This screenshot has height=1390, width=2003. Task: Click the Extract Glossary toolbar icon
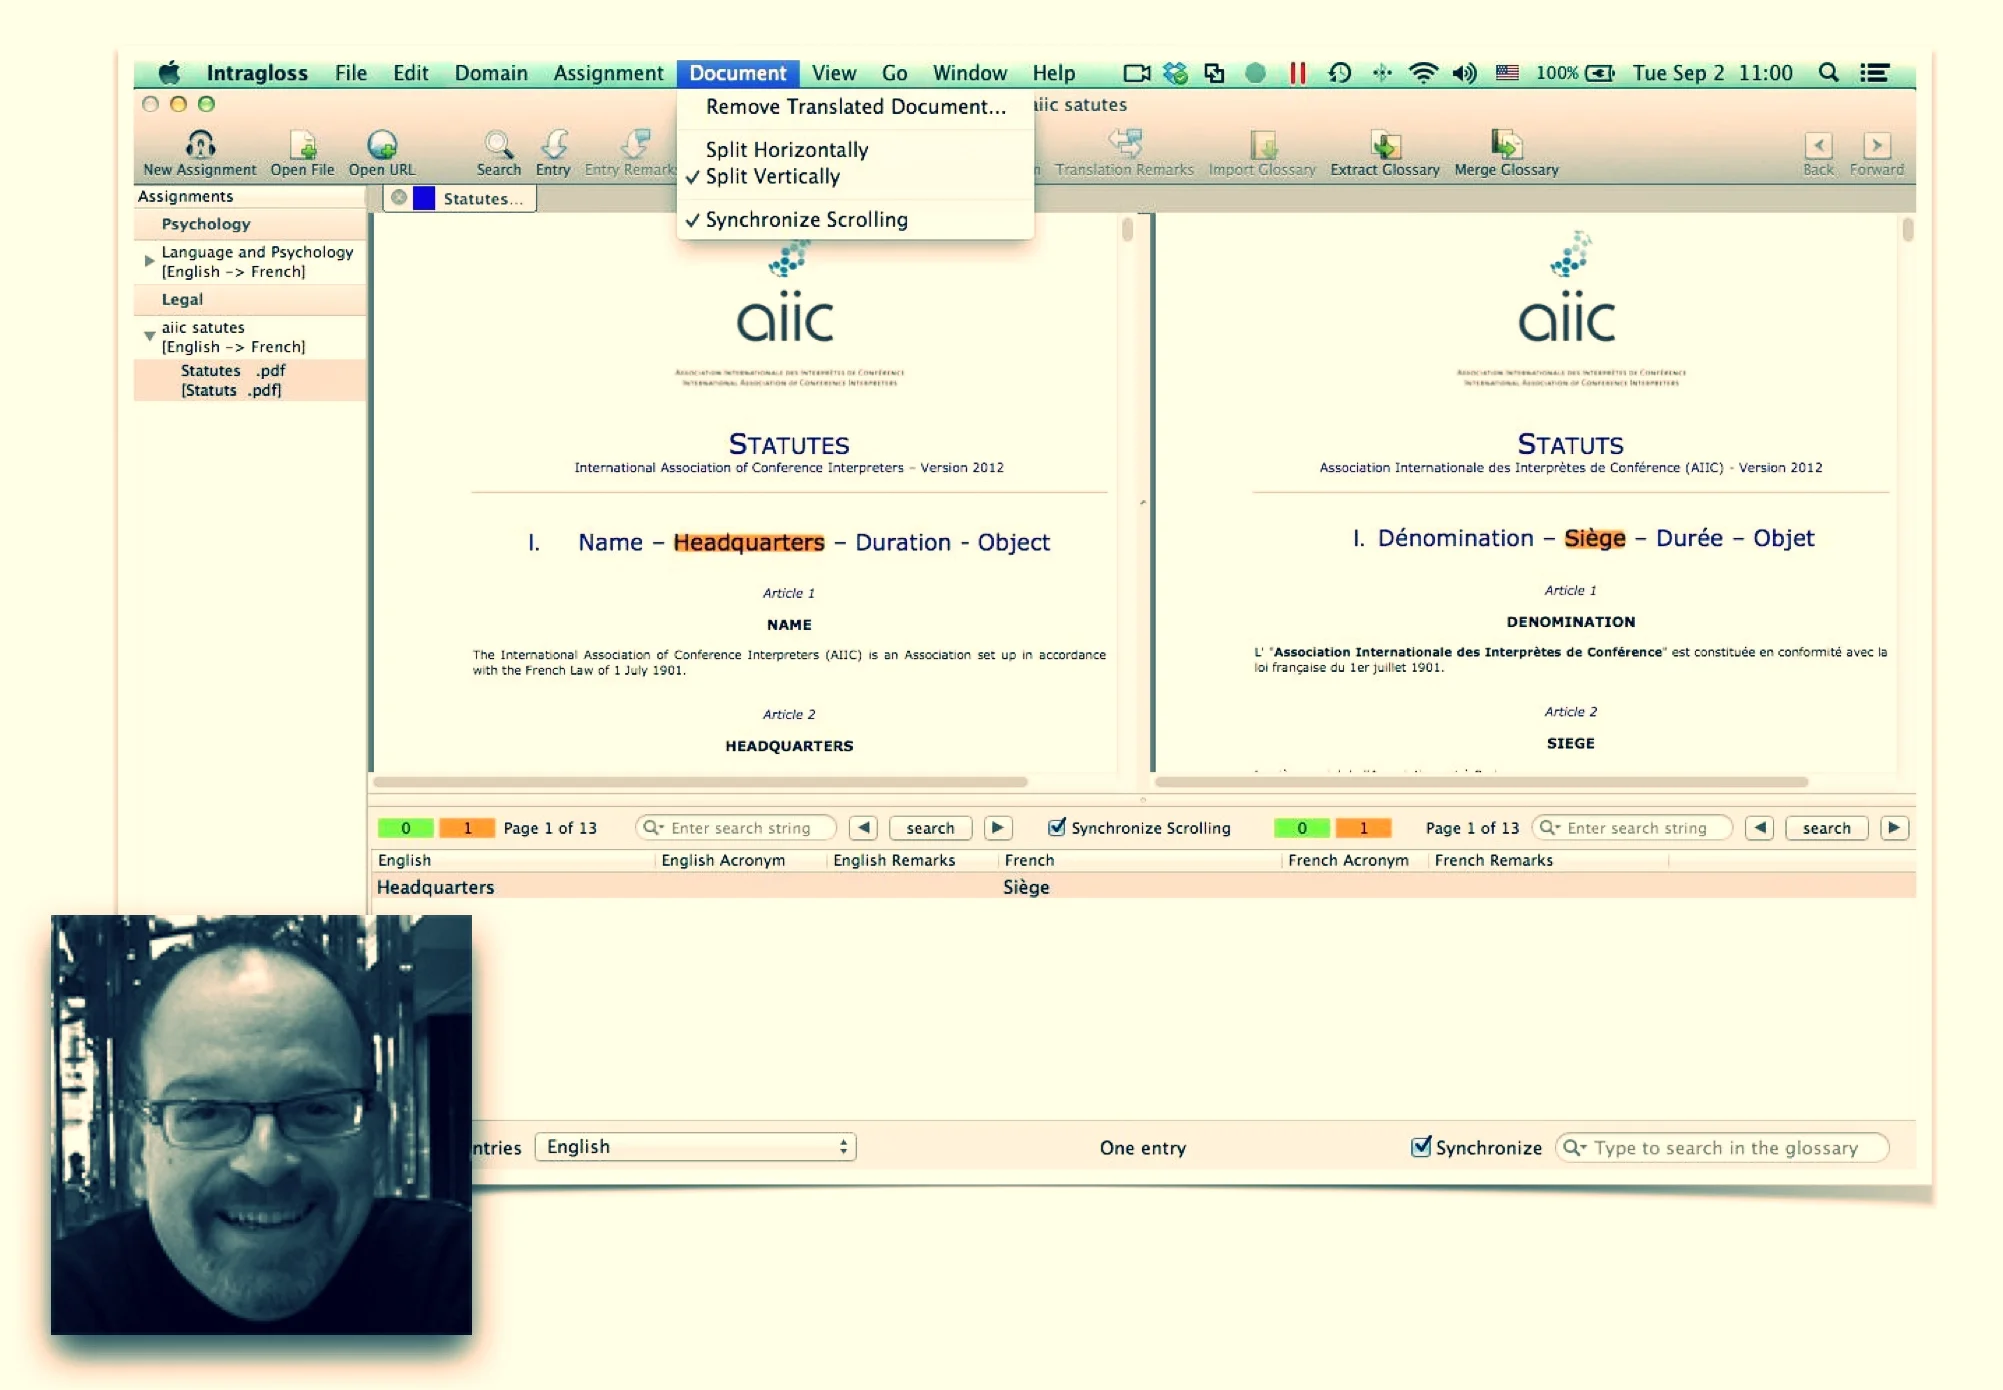pyautogui.click(x=1385, y=145)
